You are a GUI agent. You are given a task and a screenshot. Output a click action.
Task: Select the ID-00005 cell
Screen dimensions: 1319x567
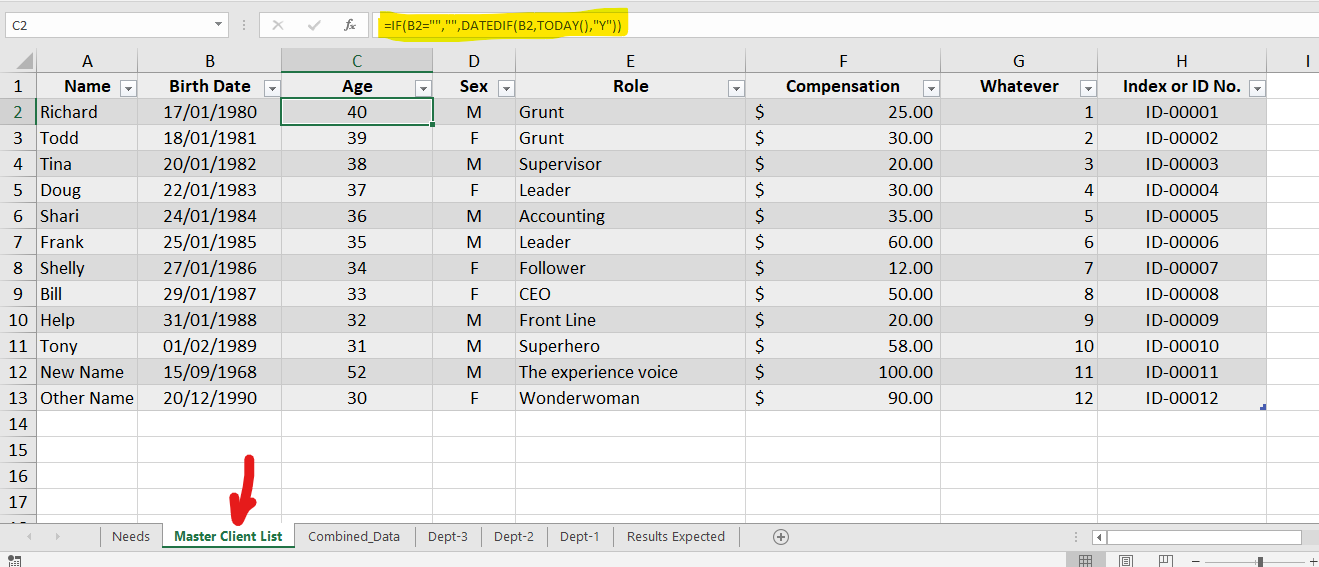pyautogui.click(x=1182, y=216)
